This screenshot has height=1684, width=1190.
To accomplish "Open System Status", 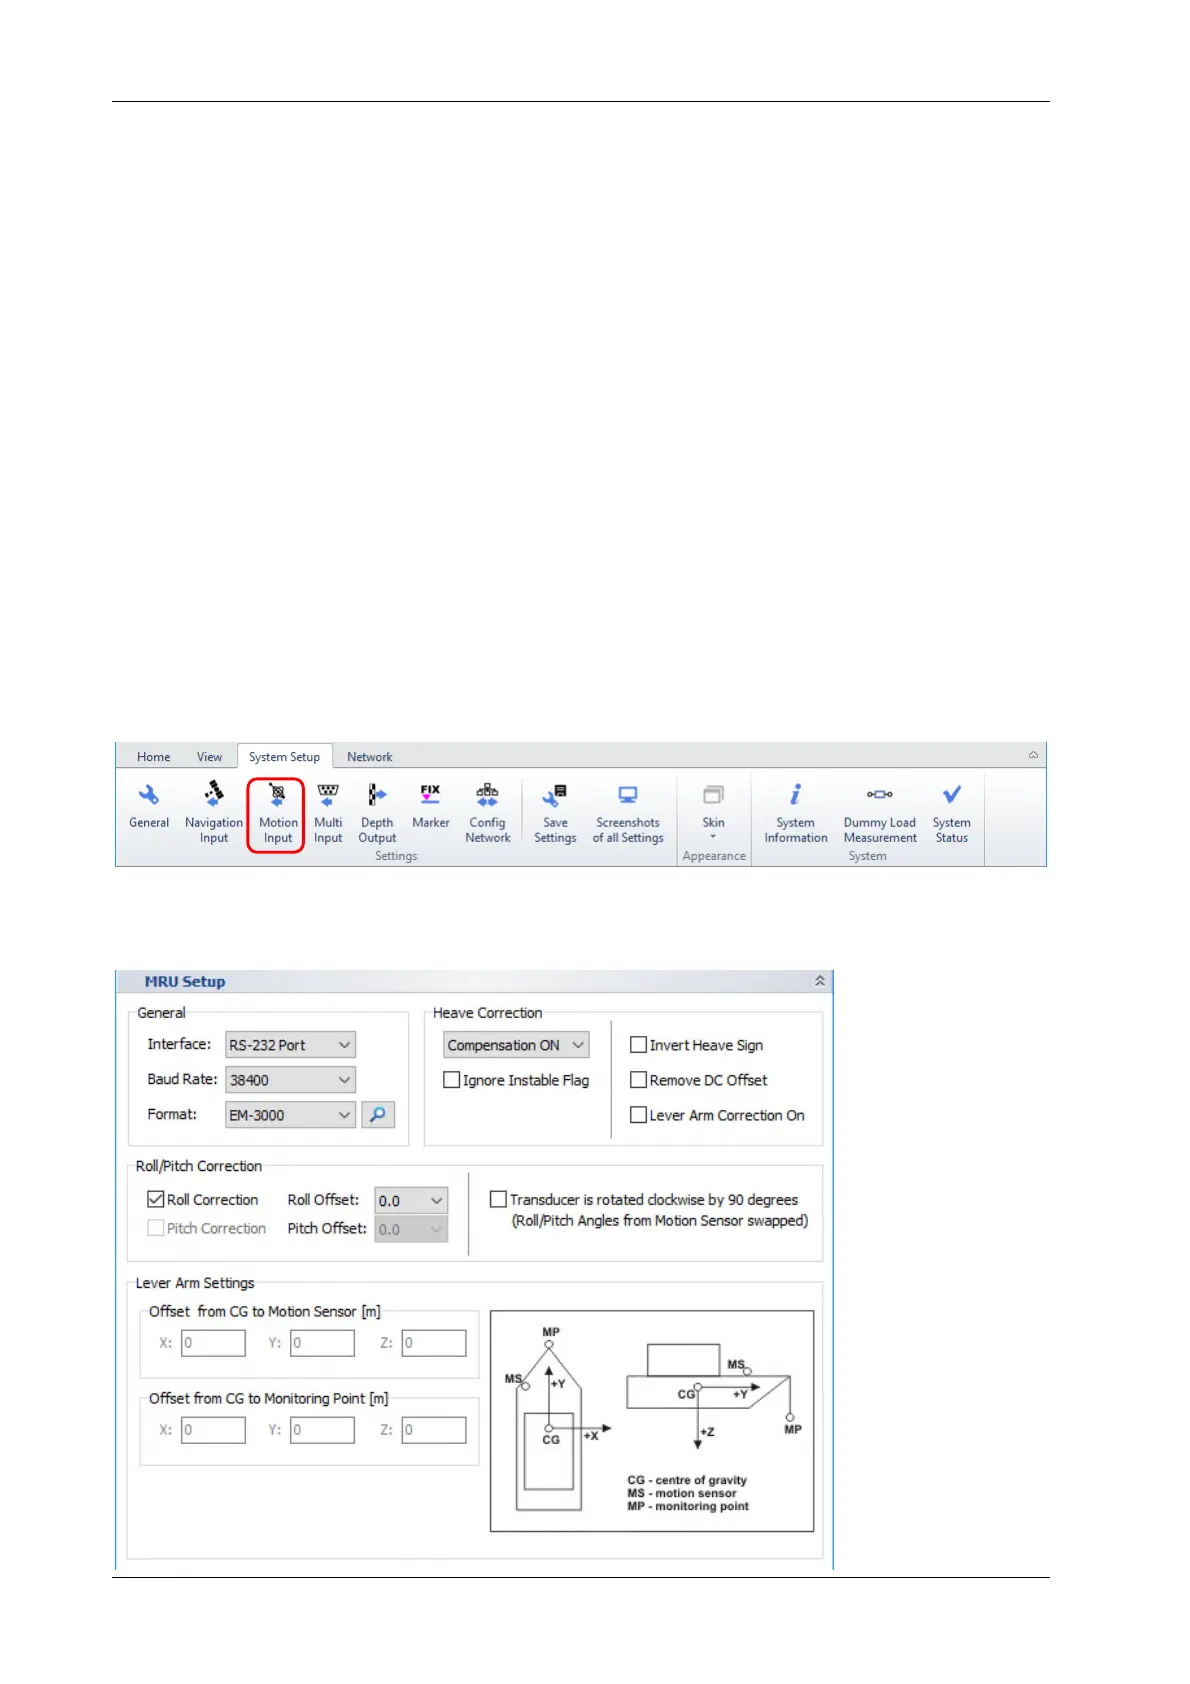I will point(951,813).
